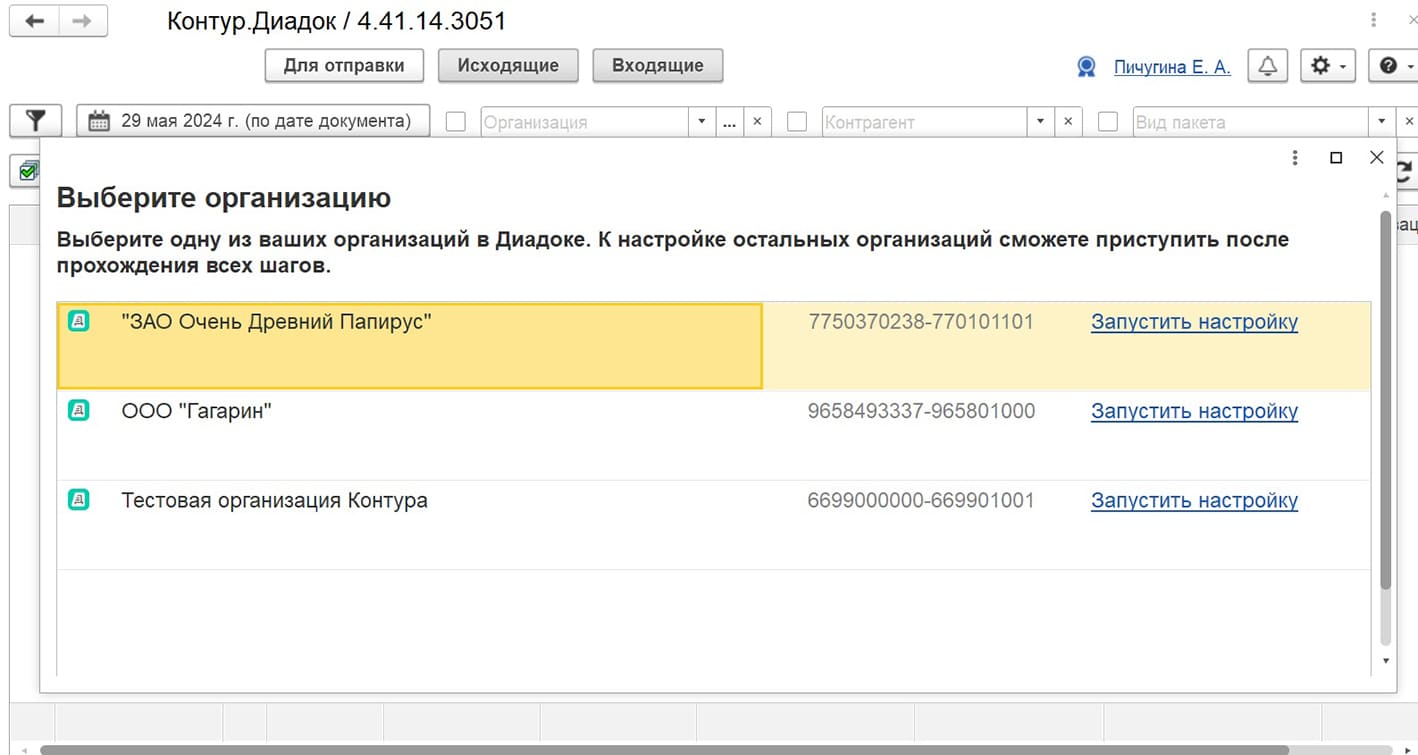Enable the Организация filter checkbox
The width and height of the screenshot is (1418, 755).
pos(456,122)
